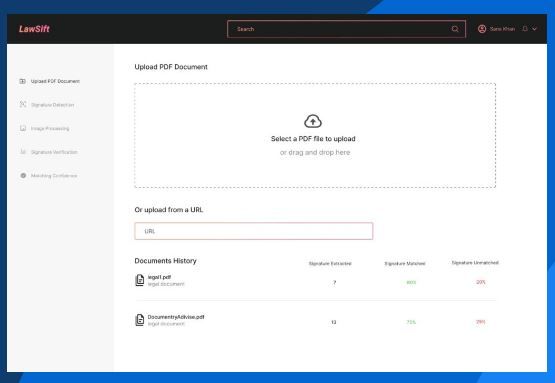
Task: Open the notifications bell
Action: [525, 29]
